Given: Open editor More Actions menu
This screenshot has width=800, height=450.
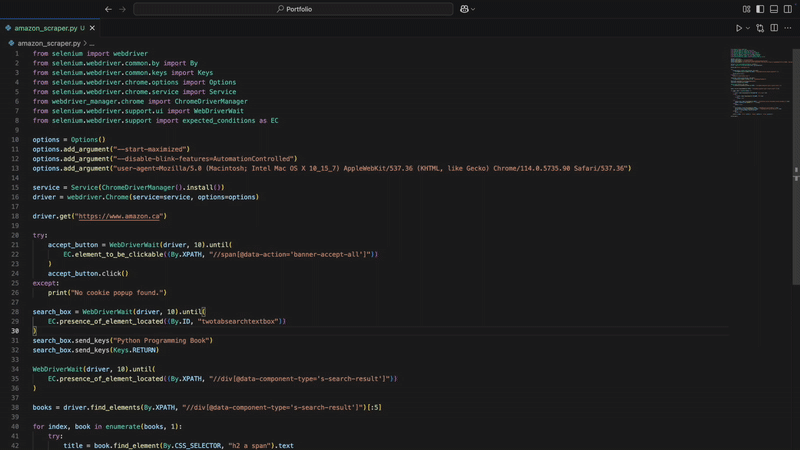Looking at the screenshot, I should (x=788, y=28).
